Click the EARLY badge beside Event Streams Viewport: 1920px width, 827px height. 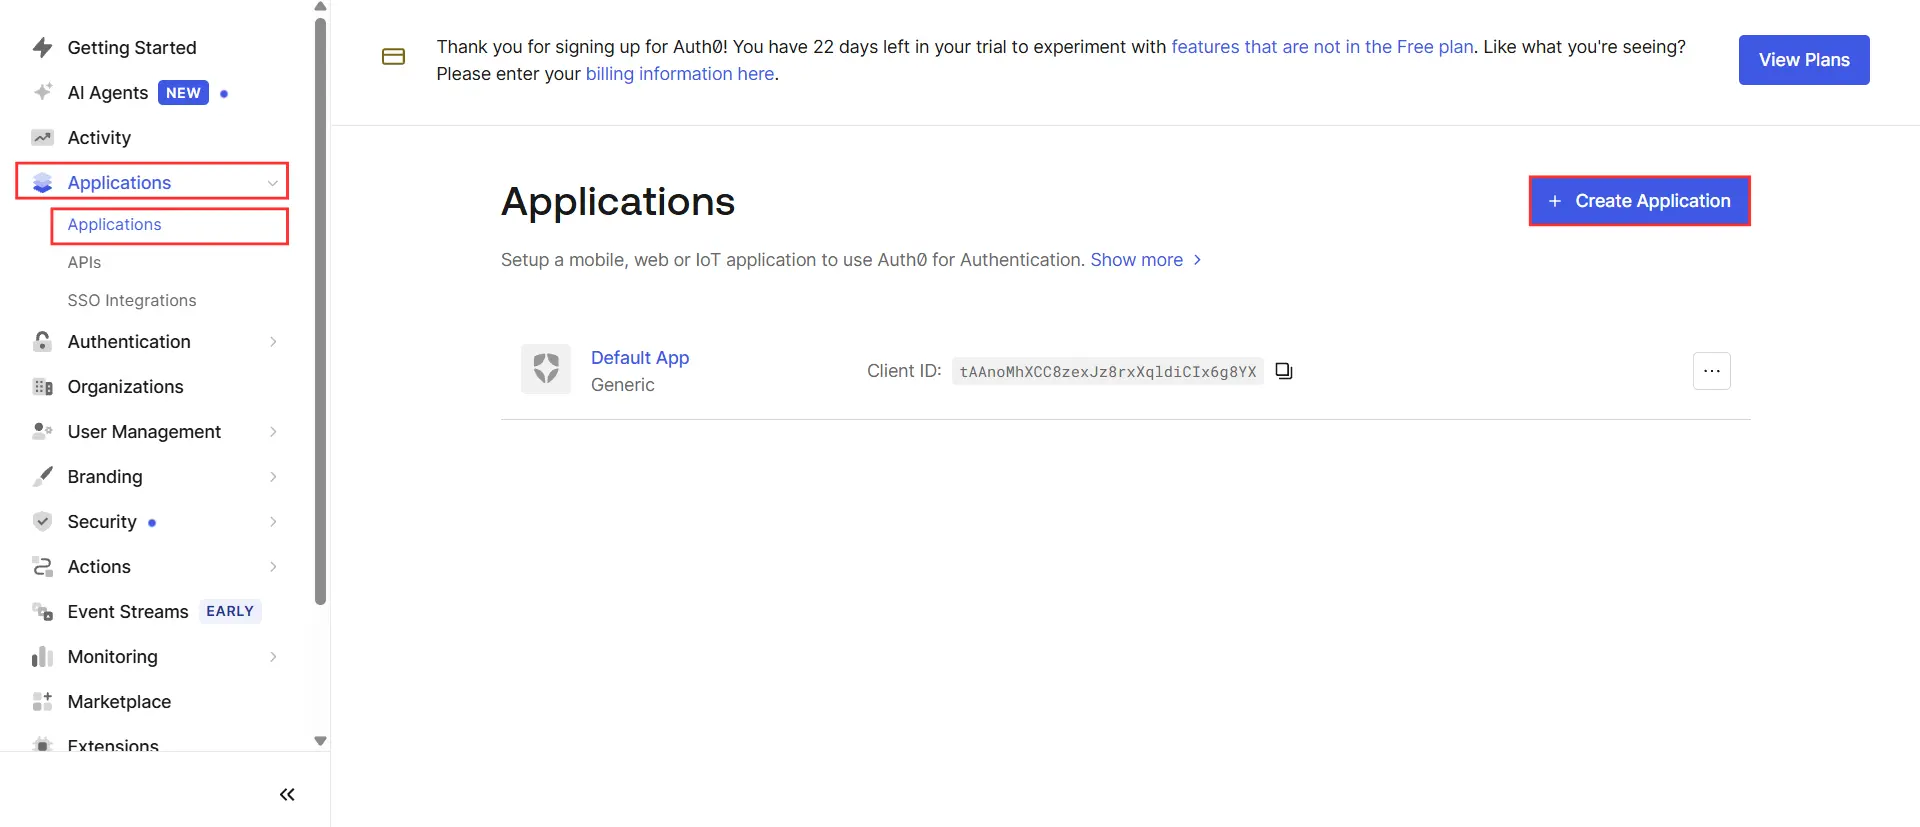coord(230,611)
